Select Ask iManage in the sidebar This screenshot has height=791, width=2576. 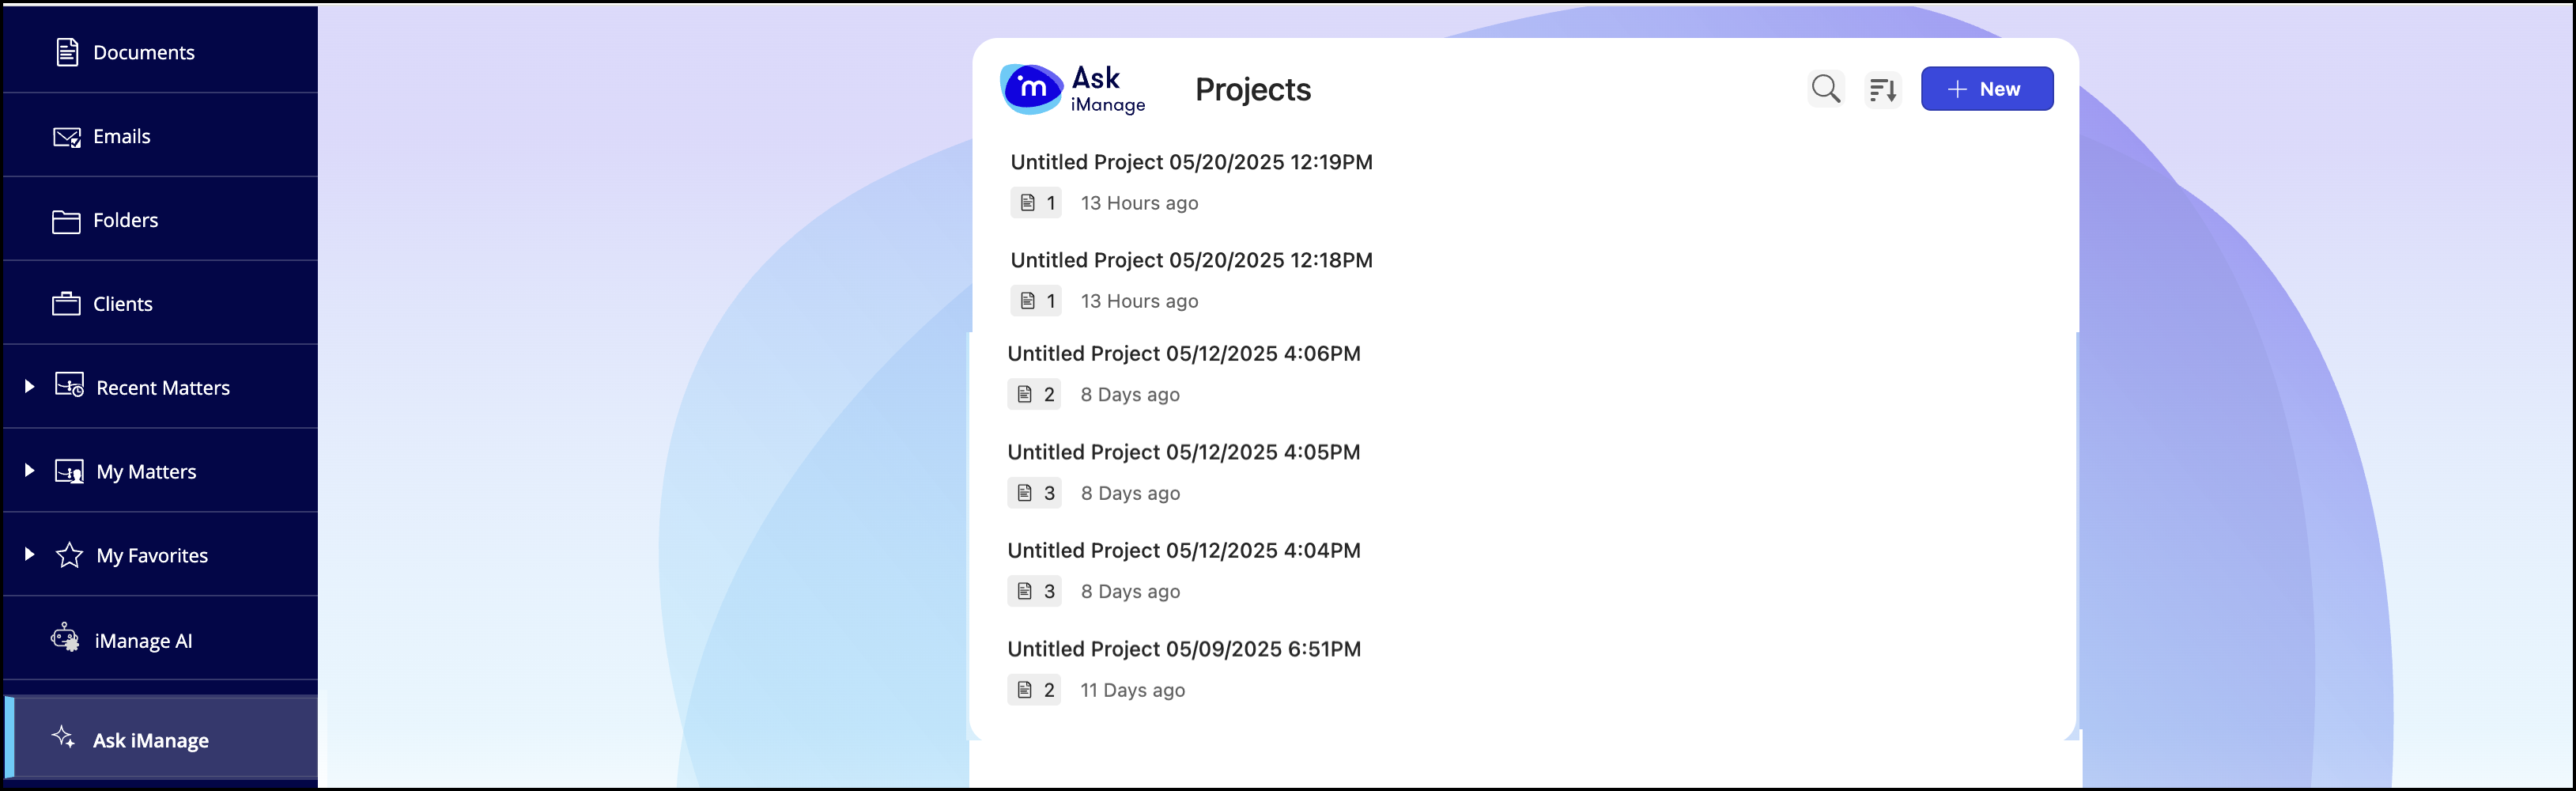tap(150, 740)
